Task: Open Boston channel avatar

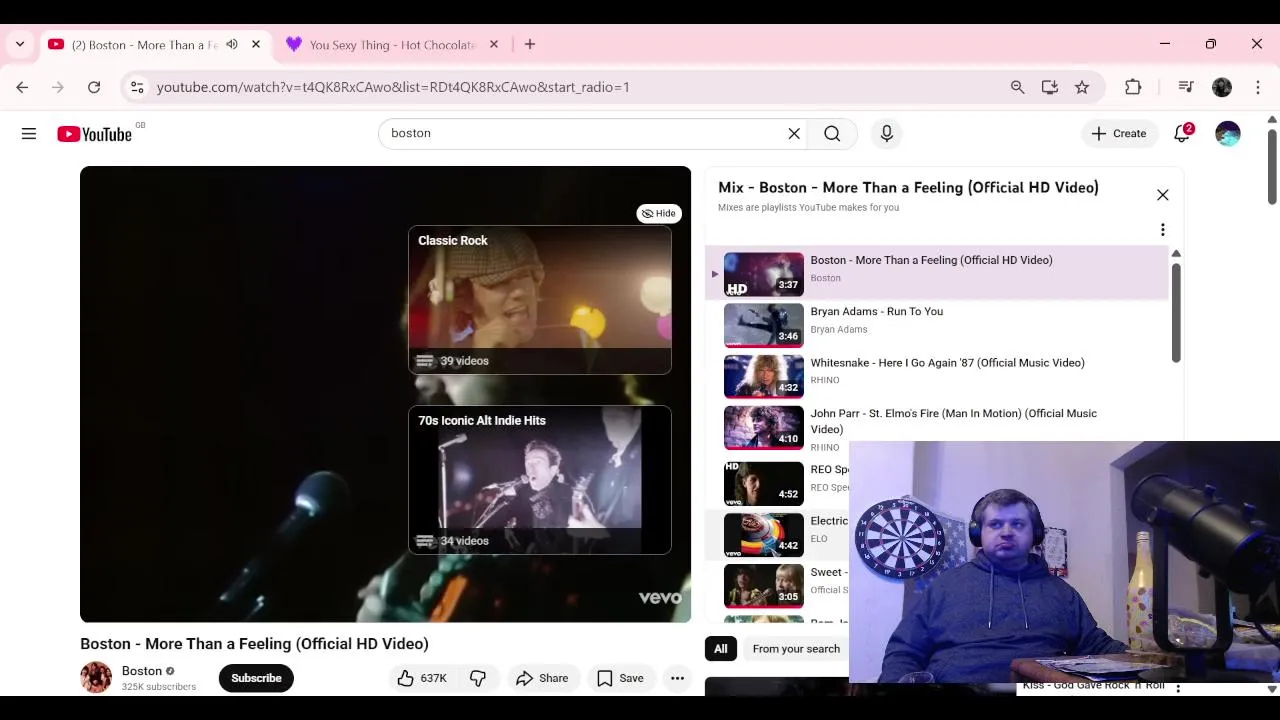Action: click(96, 677)
